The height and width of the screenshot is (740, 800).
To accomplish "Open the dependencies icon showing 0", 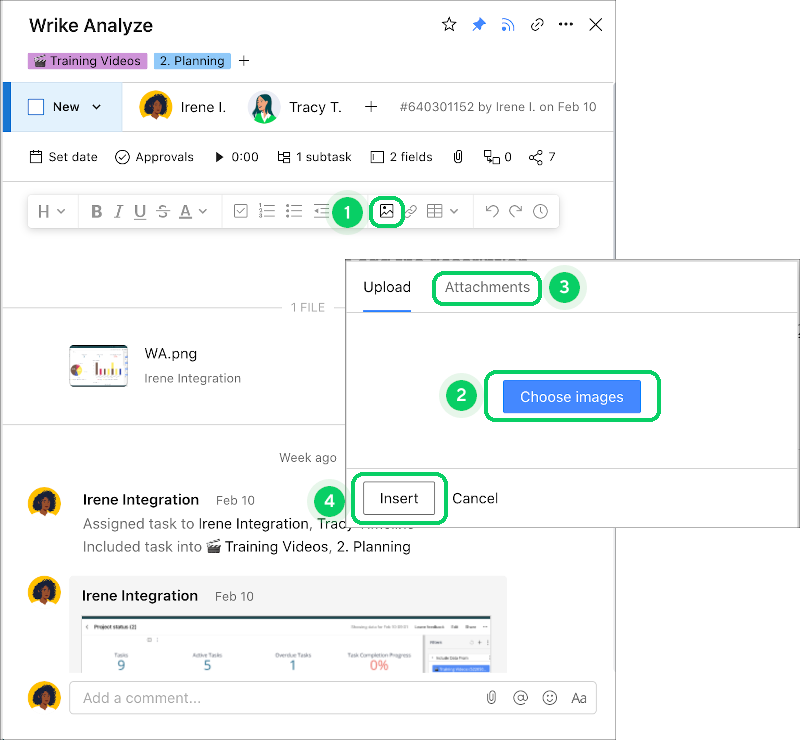I will point(497,157).
